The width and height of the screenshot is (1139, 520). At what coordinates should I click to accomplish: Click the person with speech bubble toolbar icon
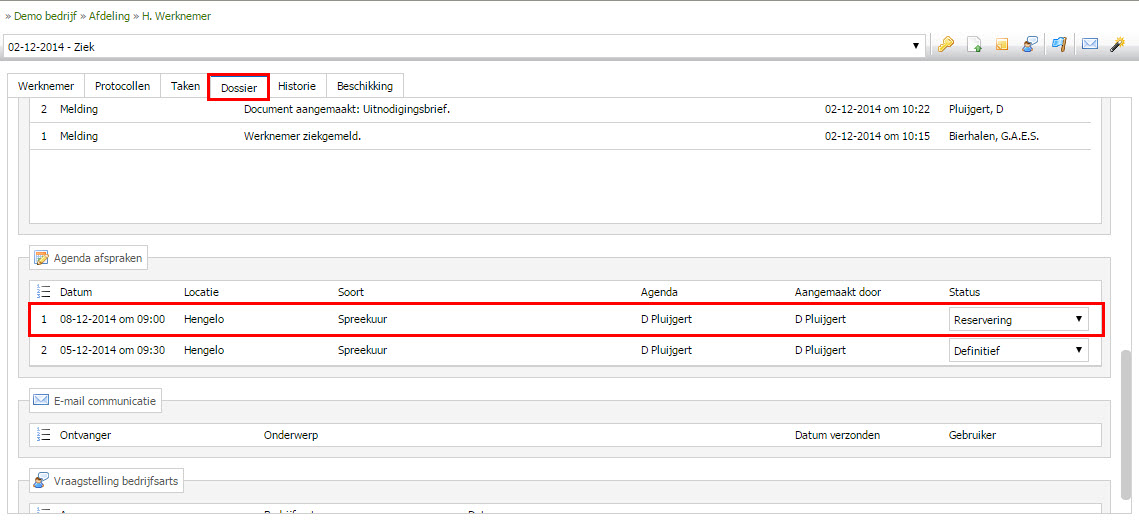1028,45
